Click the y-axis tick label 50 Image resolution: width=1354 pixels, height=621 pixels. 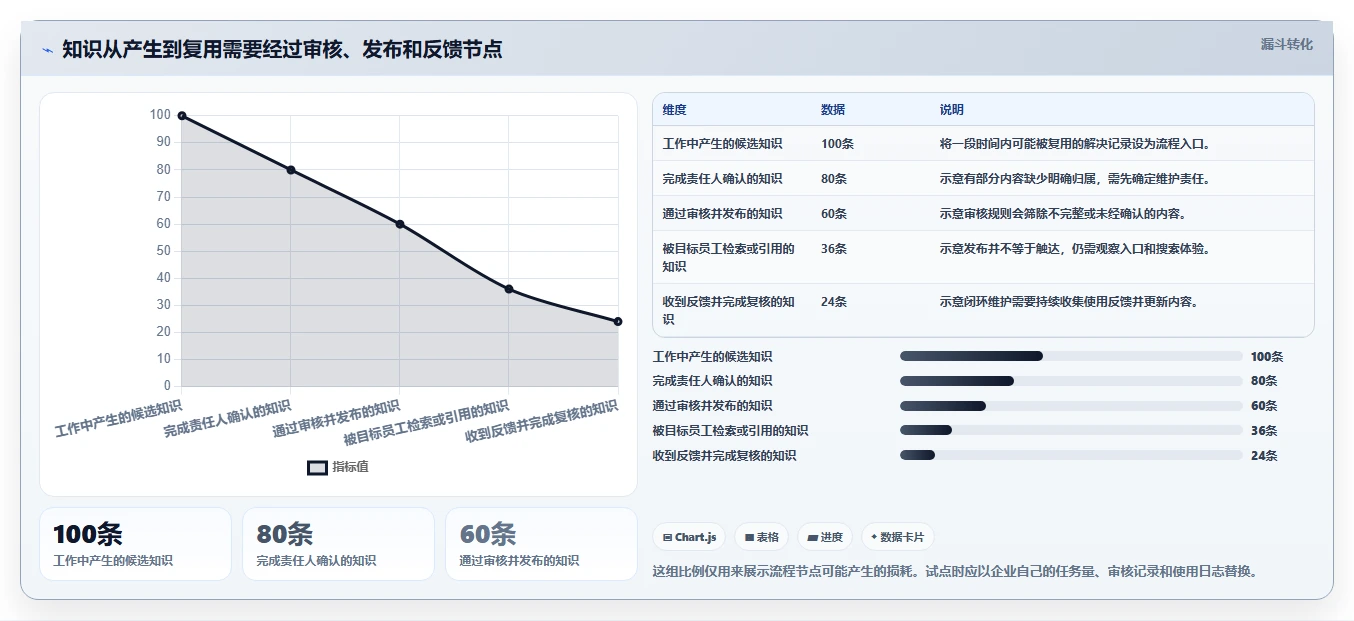point(162,251)
